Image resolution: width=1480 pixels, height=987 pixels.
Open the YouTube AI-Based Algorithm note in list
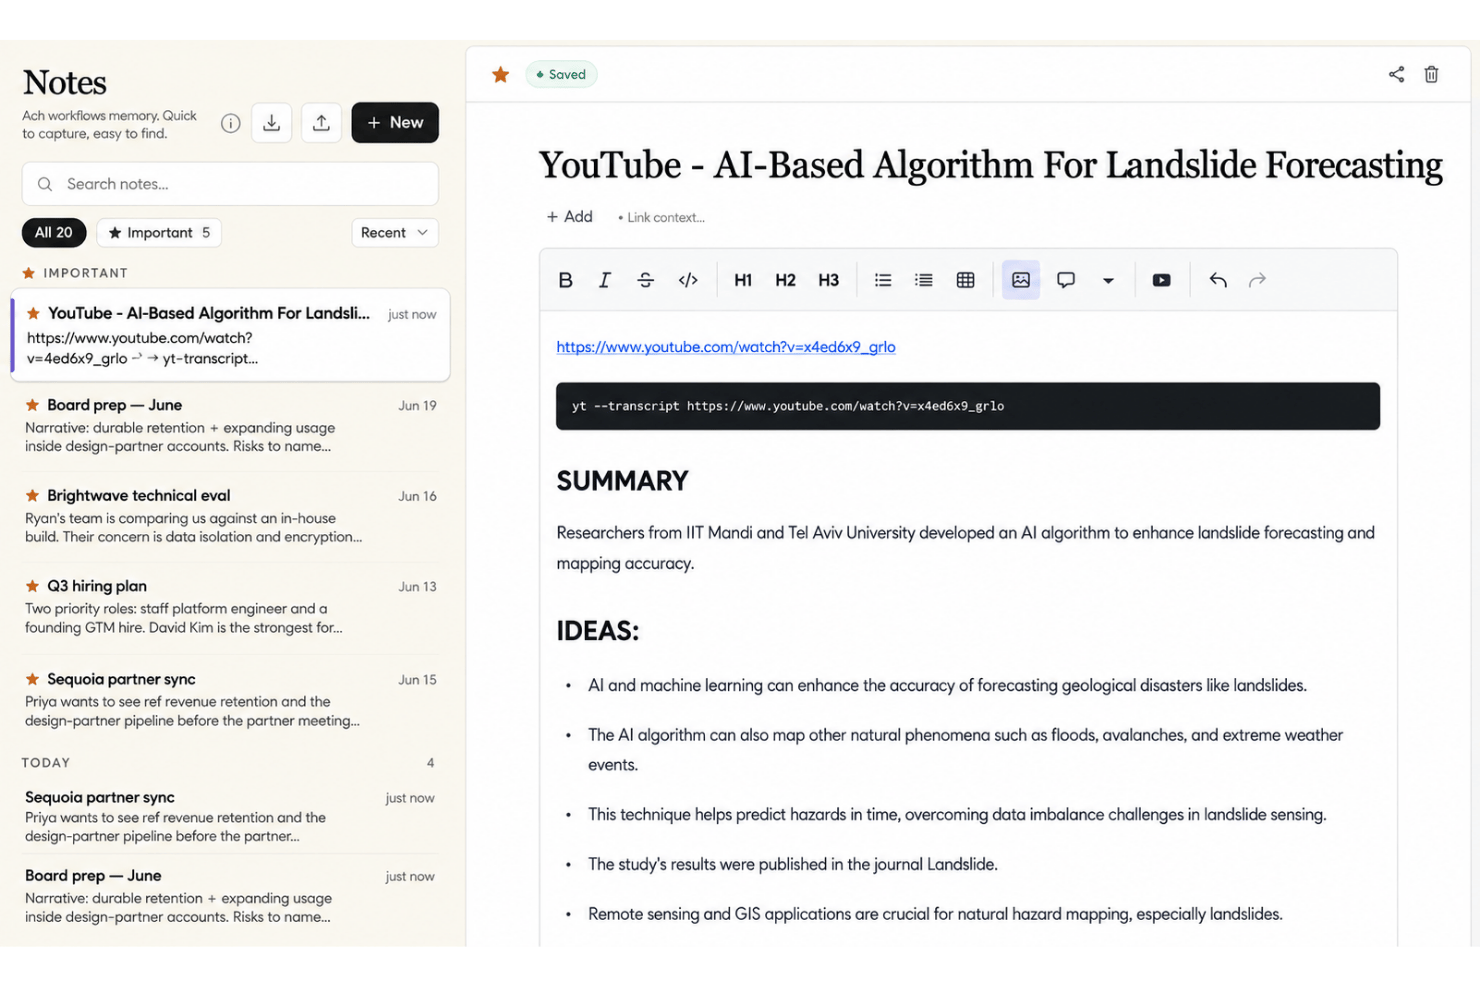(230, 336)
